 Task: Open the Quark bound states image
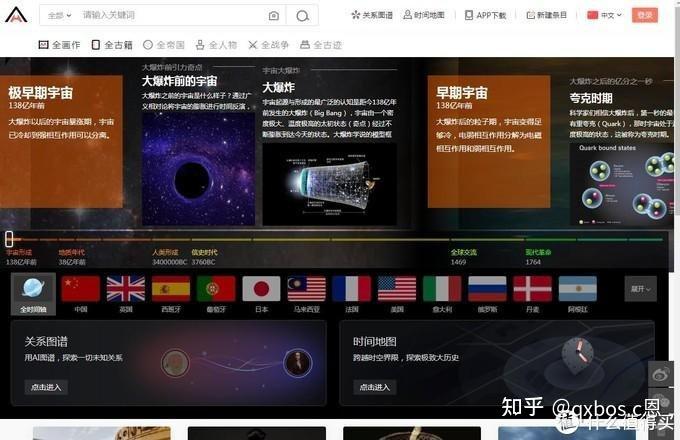coord(622,184)
